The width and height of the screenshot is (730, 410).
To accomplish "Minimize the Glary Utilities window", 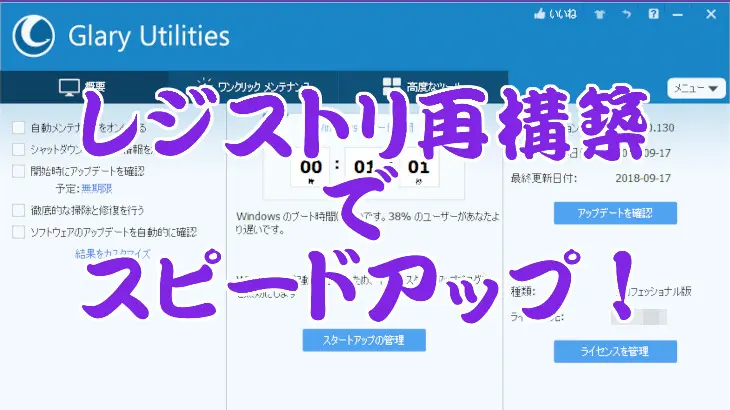I will [x=678, y=15].
